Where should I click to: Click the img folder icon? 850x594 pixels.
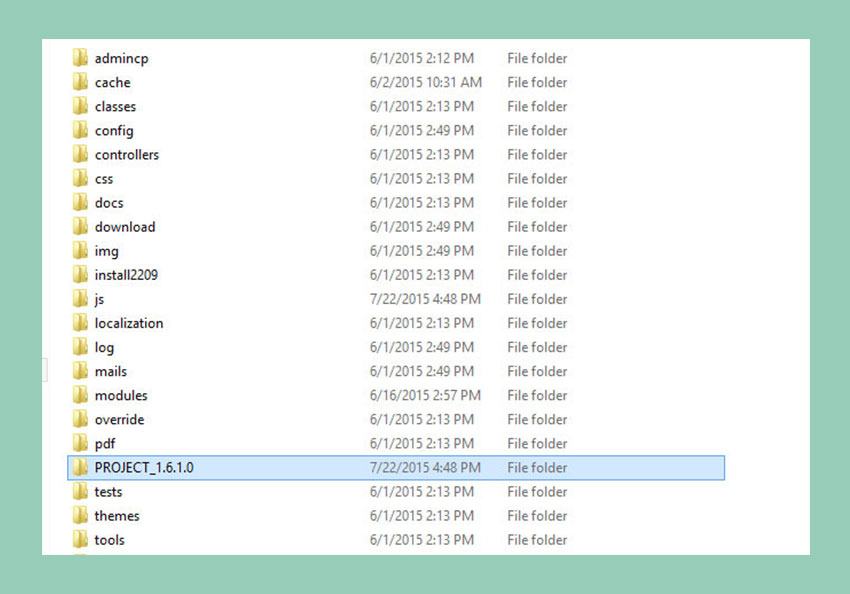tap(80, 251)
